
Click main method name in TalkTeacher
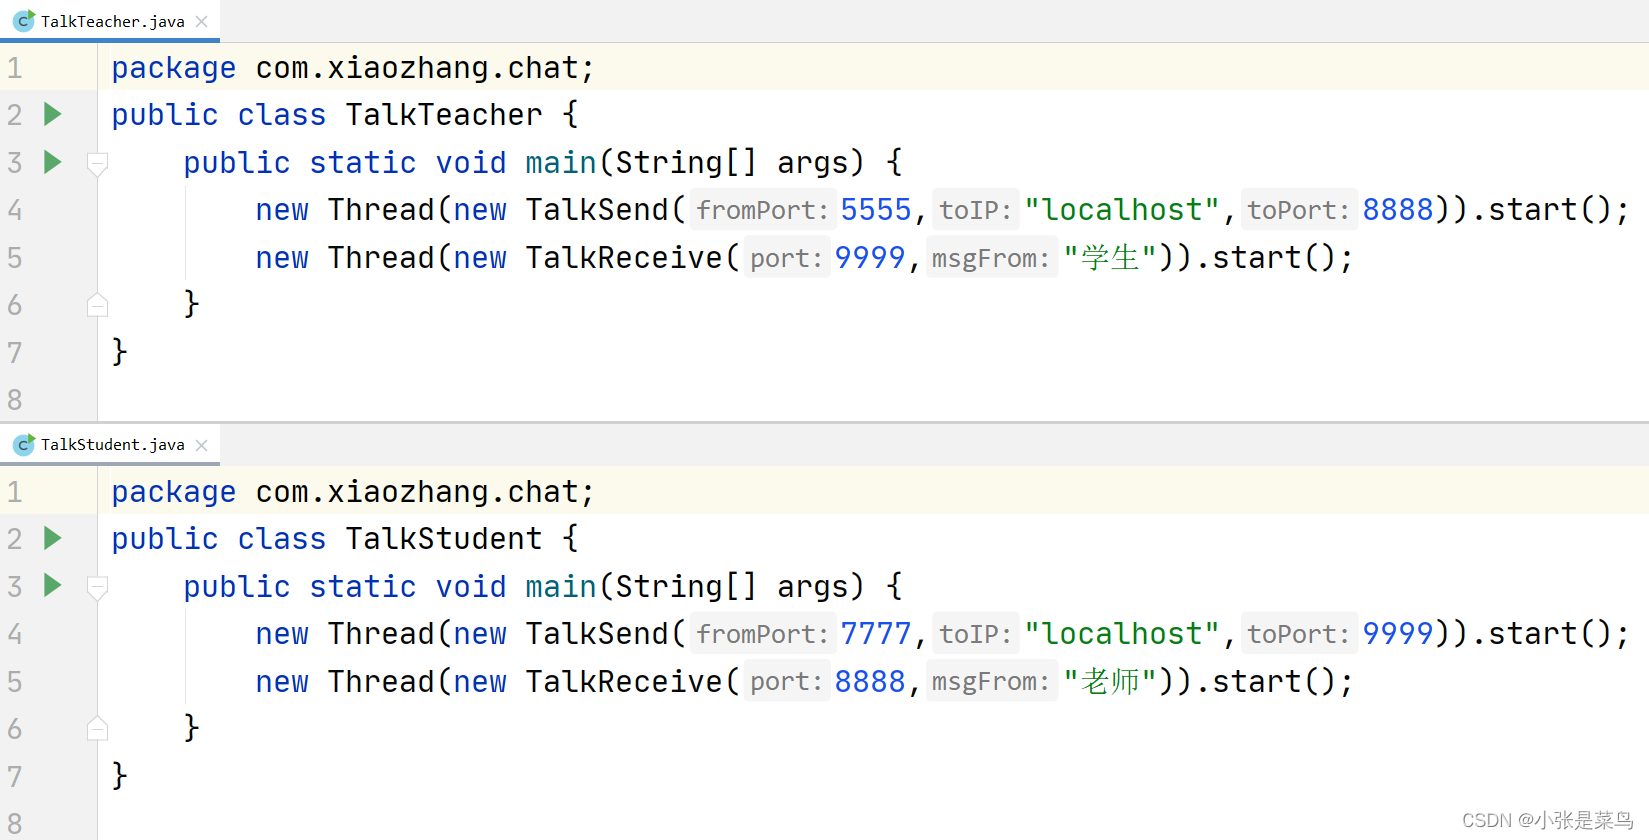[x=561, y=162]
